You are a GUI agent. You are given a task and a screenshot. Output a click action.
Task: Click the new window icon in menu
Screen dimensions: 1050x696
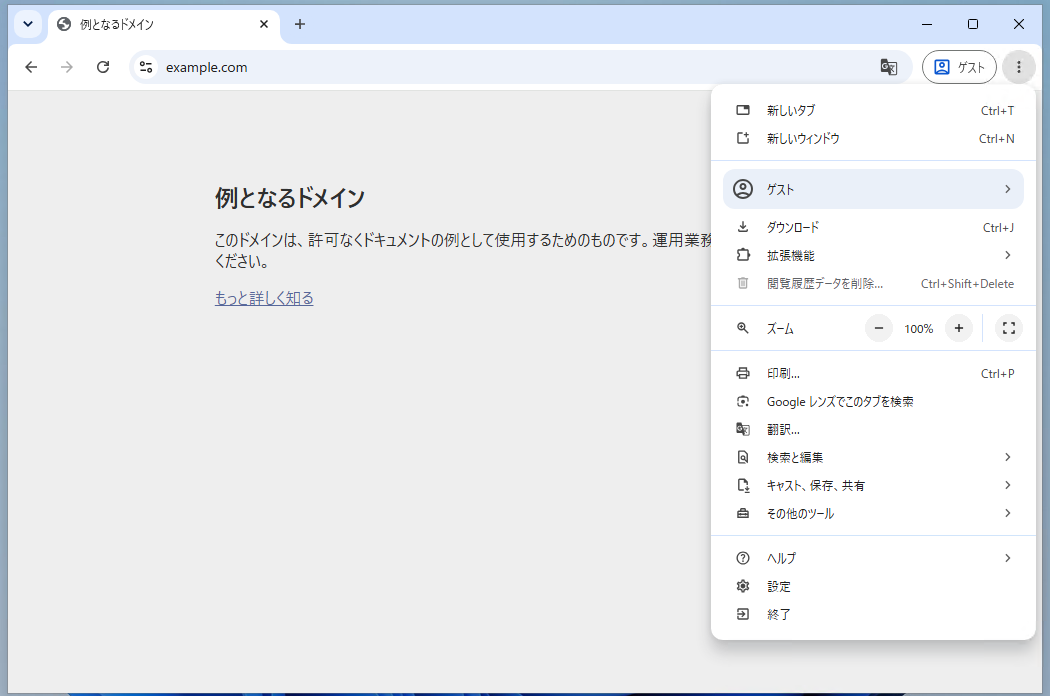743,138
